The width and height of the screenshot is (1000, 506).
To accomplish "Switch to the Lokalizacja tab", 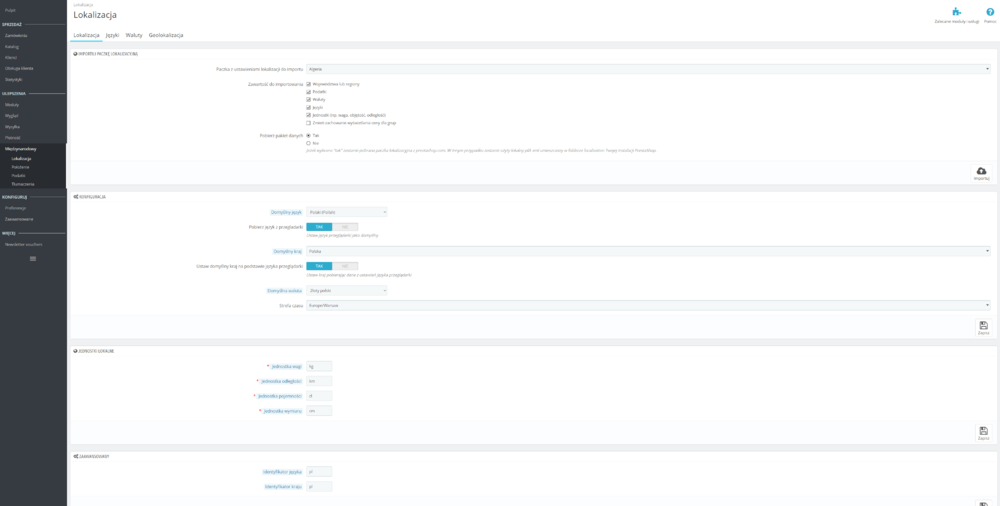I will [86, 35].
